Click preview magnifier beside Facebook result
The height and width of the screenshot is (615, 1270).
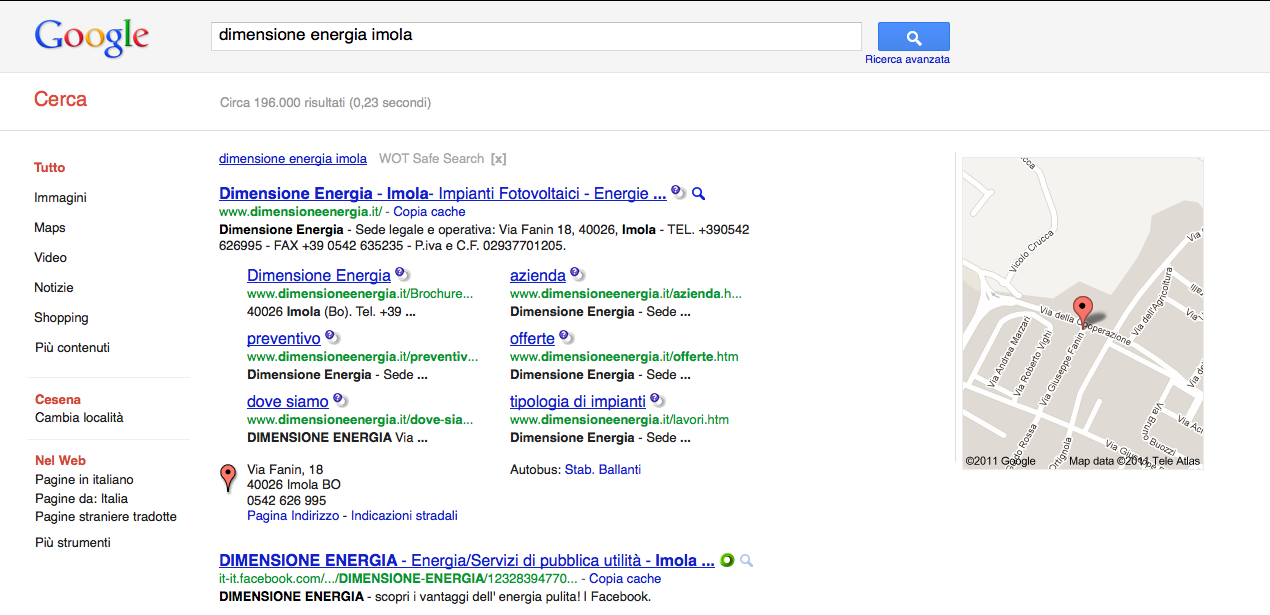(x=746, y=561)
